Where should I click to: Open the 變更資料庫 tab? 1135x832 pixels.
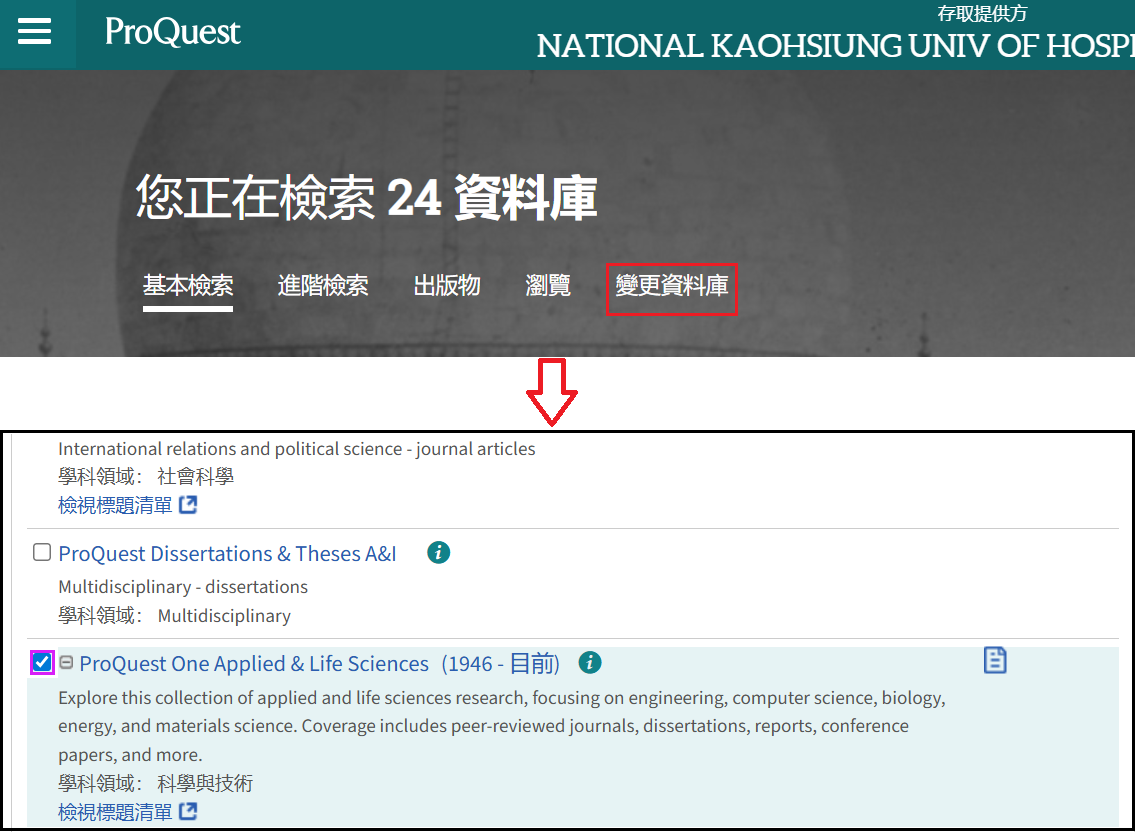coord(671,287)
